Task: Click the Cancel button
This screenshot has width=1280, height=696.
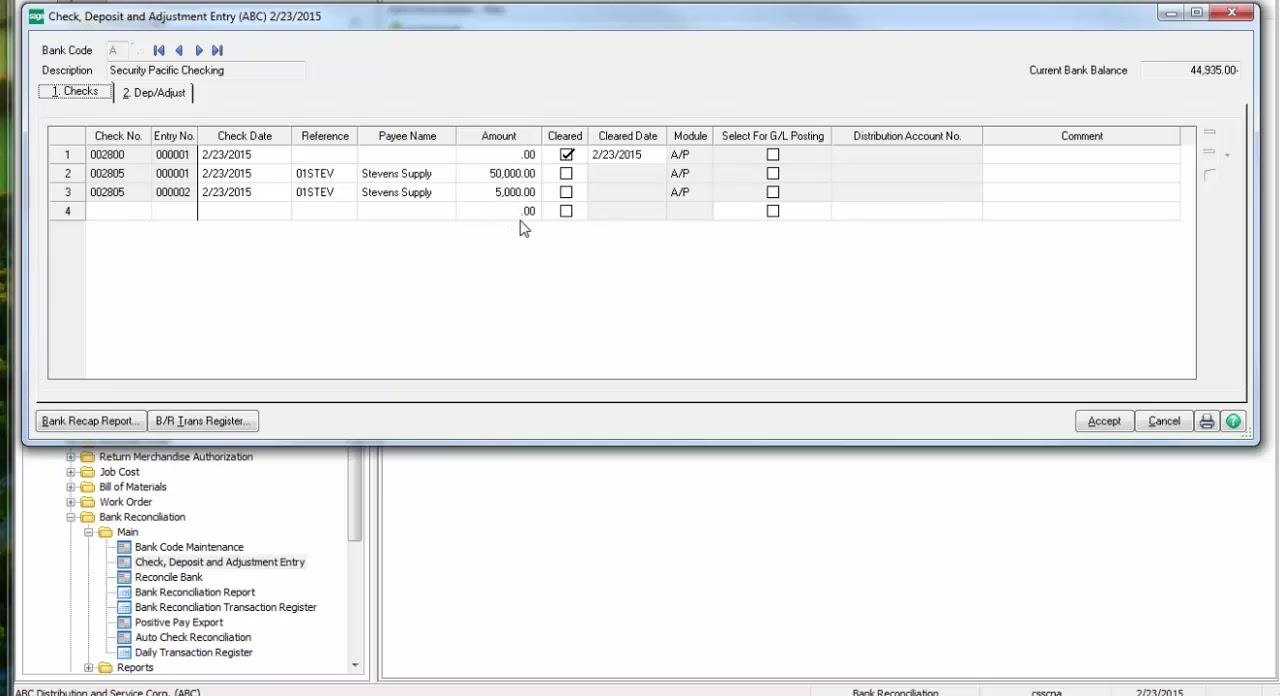Action: click(x=1164, y=421)
